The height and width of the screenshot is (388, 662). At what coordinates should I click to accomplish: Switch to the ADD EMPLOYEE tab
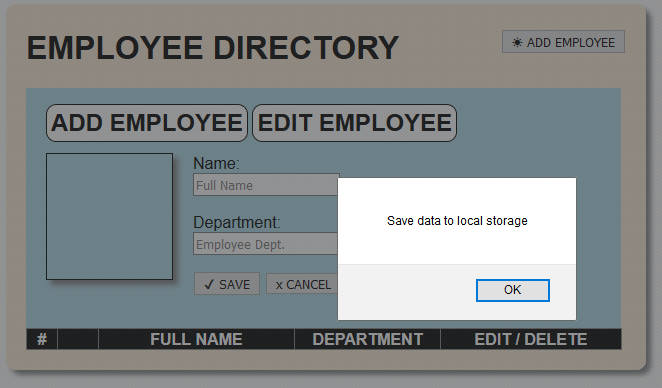pyautogui.click(x=147, y=123)
